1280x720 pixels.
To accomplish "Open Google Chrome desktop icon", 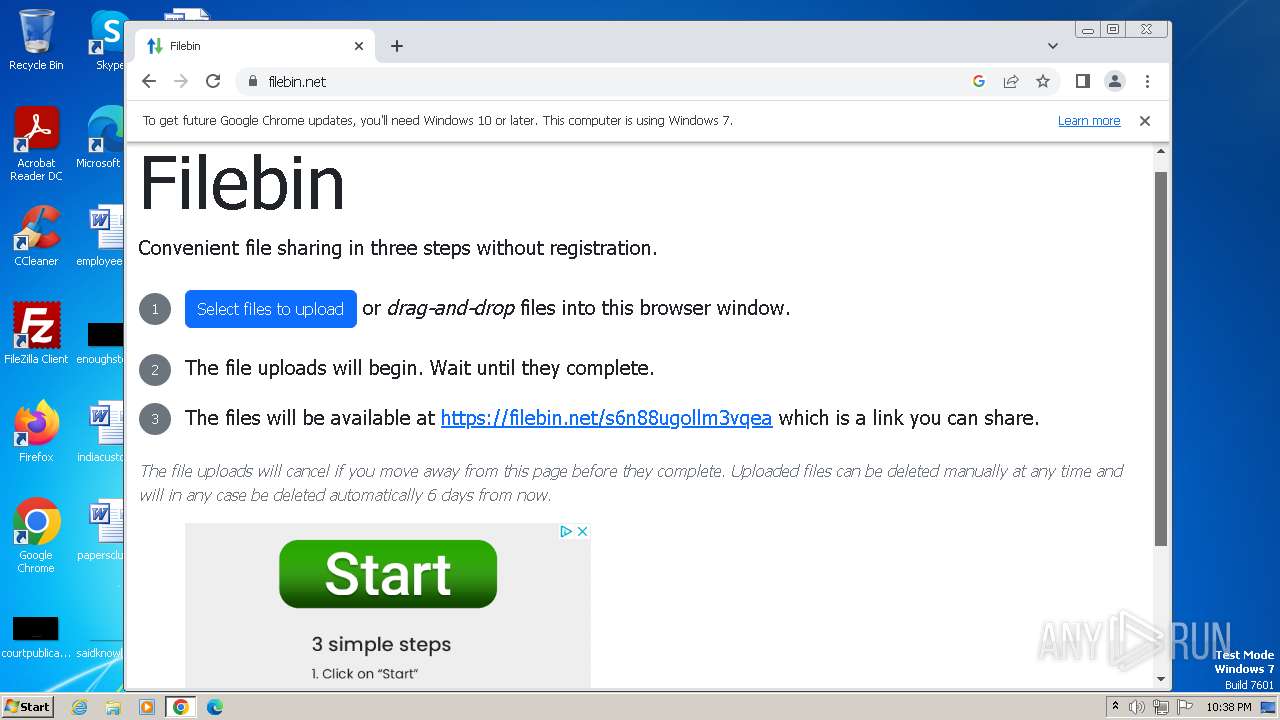I will click(36, 536).
